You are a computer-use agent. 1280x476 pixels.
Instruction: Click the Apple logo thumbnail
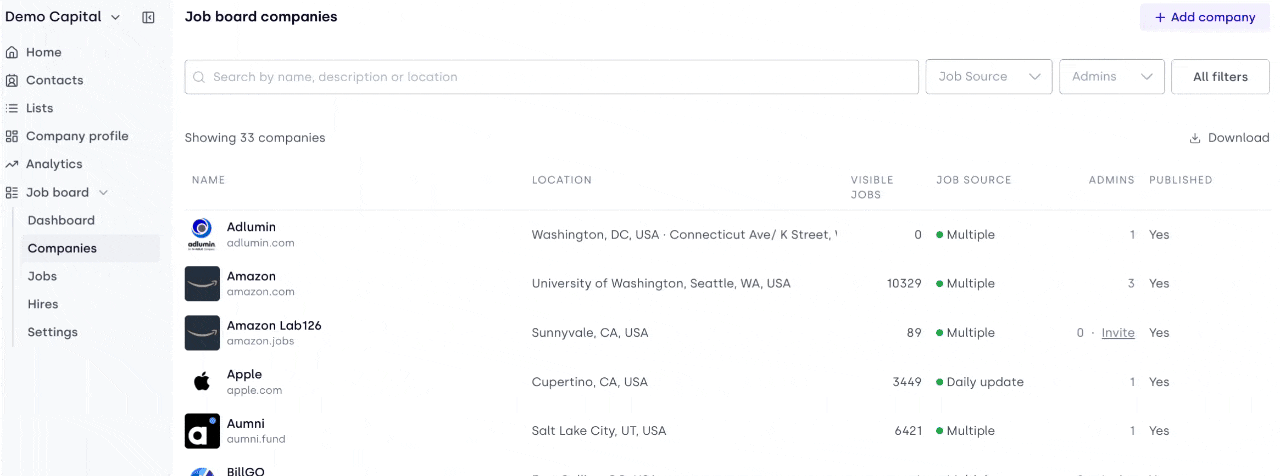pyautogui.click(x=202, y=382)
